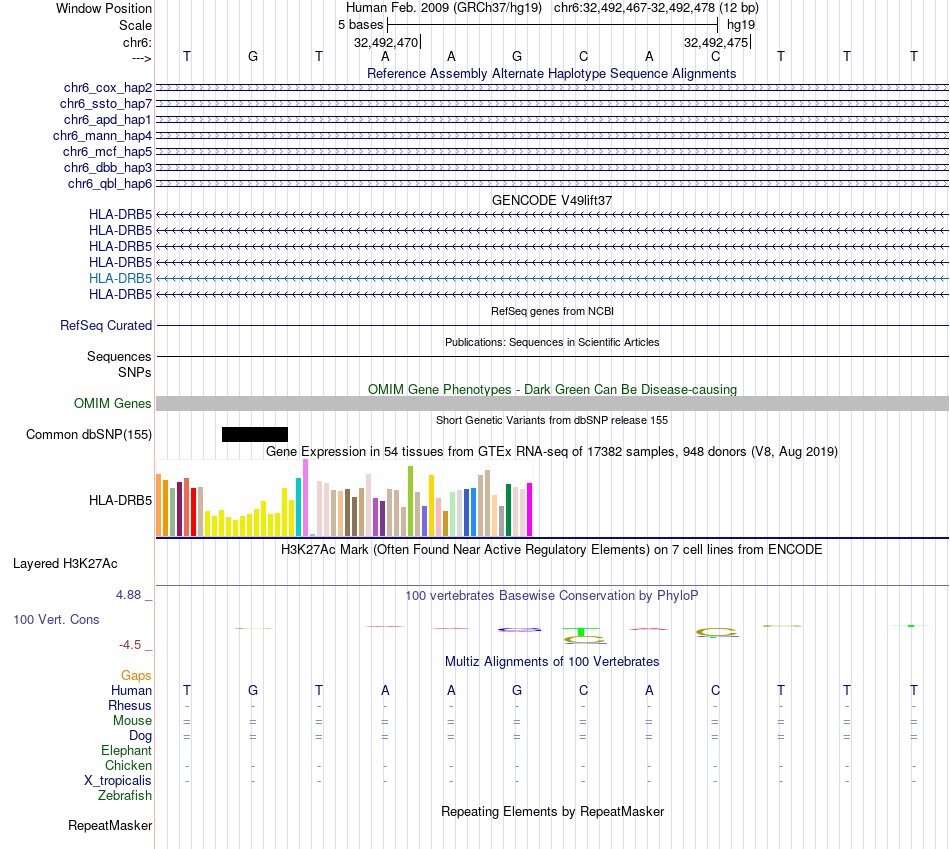
Task: Select the black HLA-DRB5 label beside GTEx chart
Action: (x=121, y=501)
